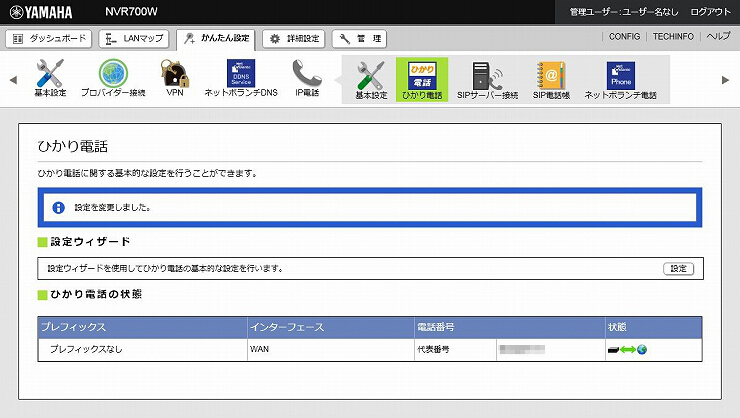
Task: Select the かんたん設定 tab
Action: coord(216,39)
